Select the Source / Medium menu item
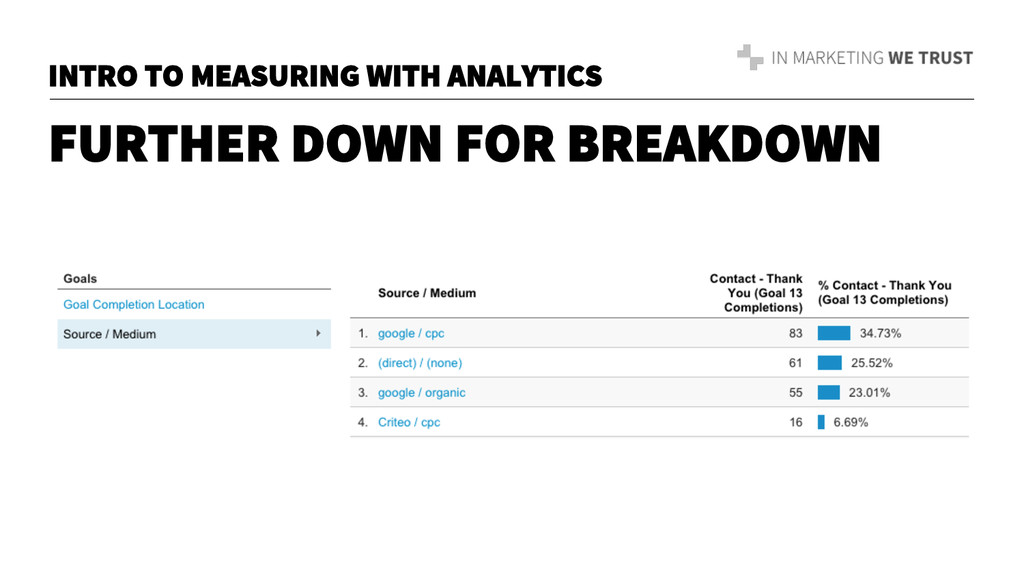 (x=110, y=334)
